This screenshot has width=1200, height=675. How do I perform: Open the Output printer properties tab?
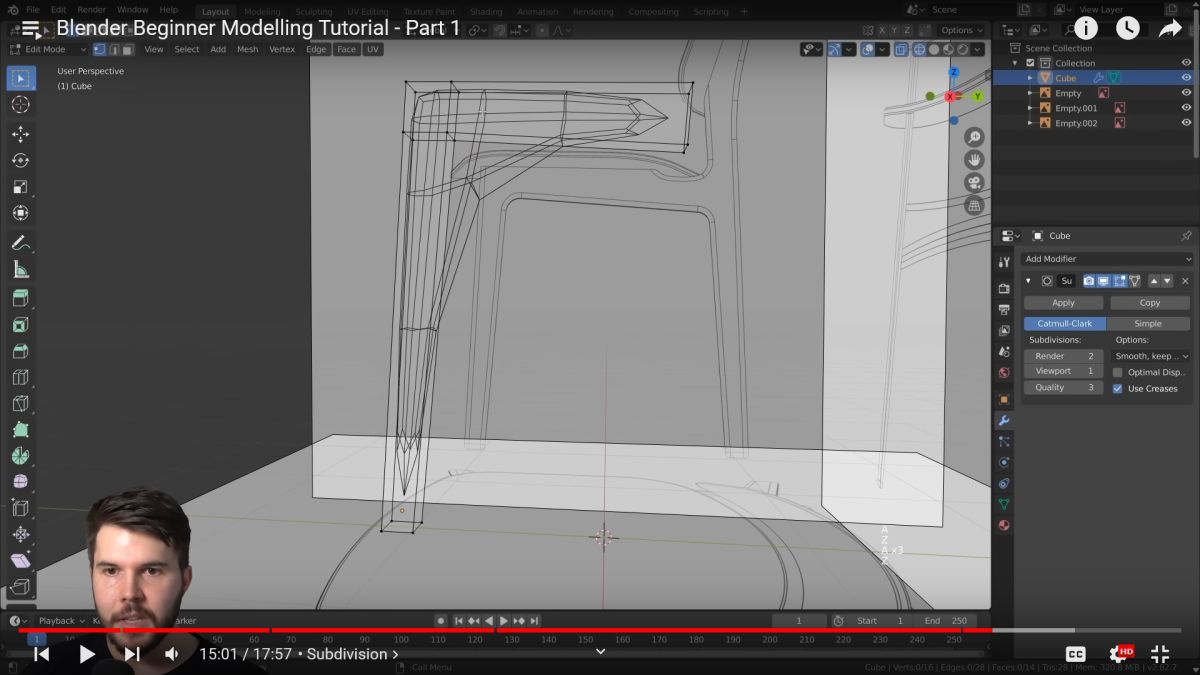[1004, 309]
